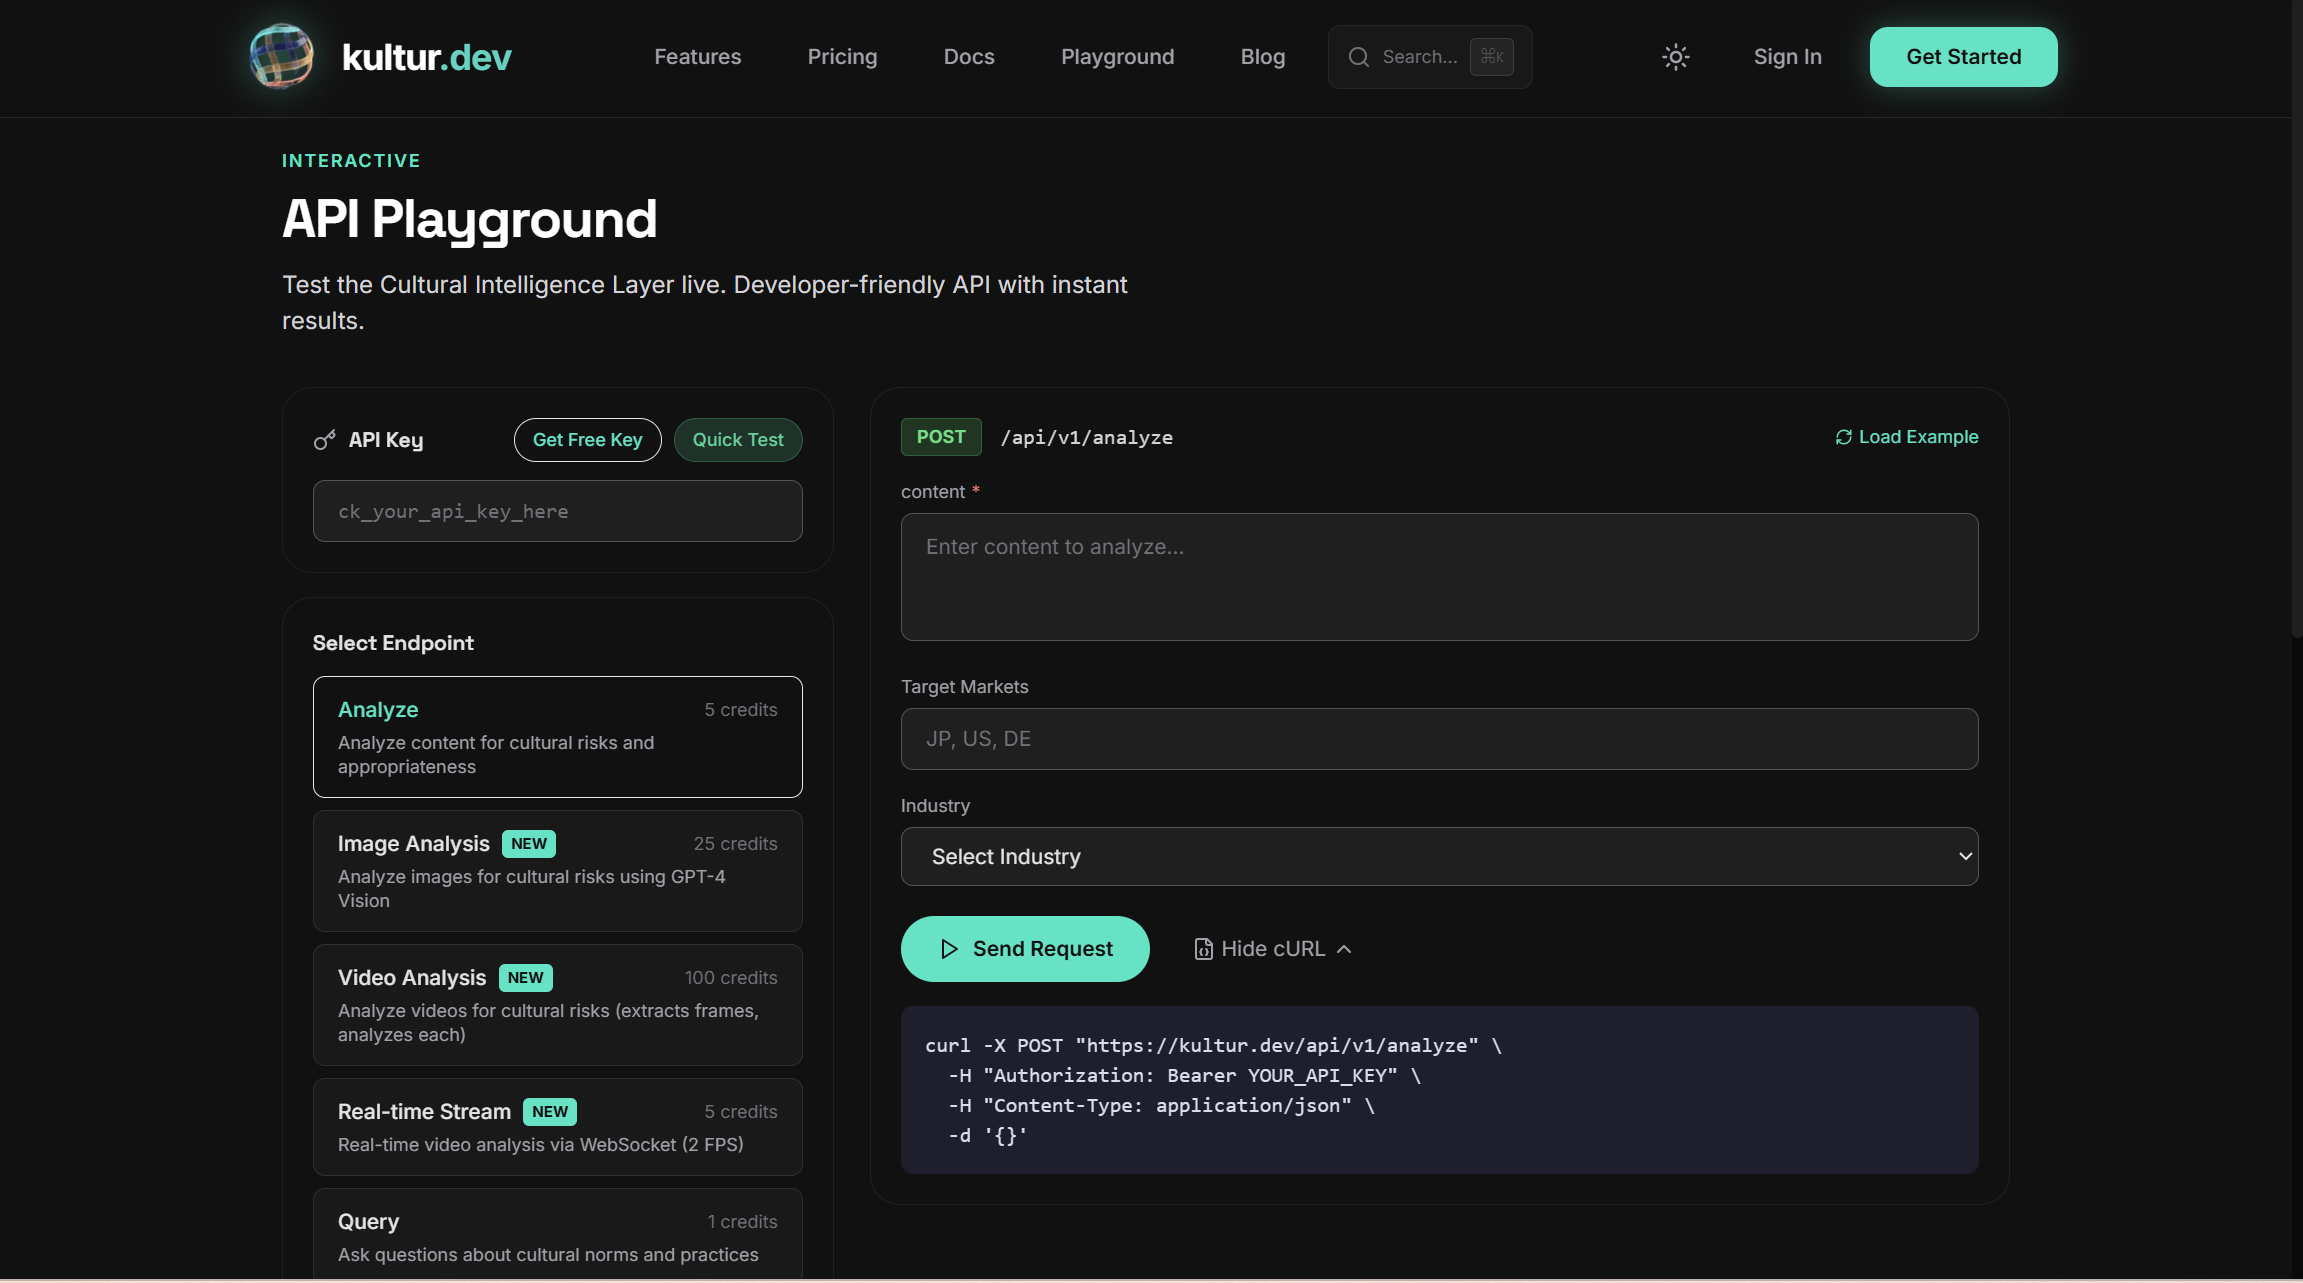Image resolution: width=2303 pixels, height=1283 pixels.
Task: Select the Analyze endpoint option
Action: pyautogui.click(x=557, y=737)
